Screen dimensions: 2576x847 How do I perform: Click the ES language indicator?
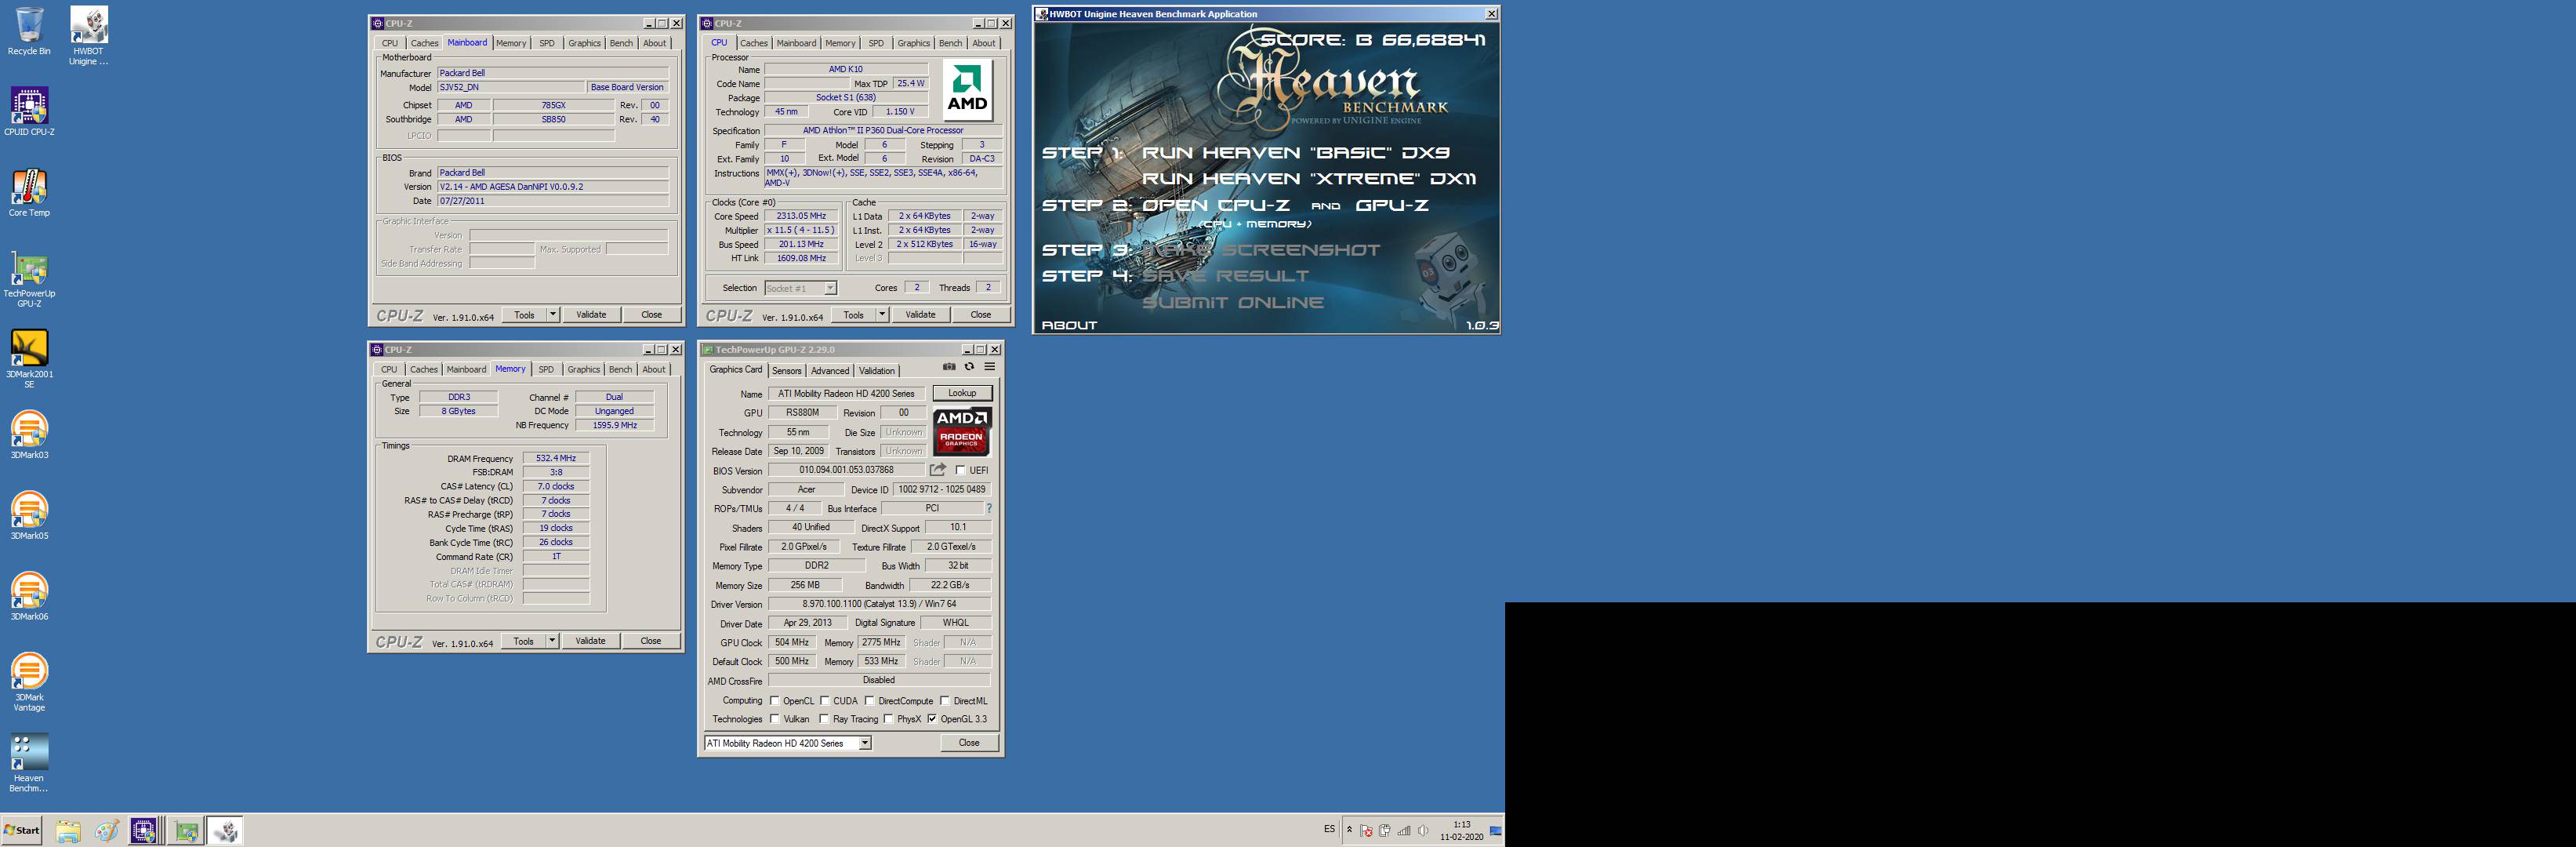tap(1329, 829)
